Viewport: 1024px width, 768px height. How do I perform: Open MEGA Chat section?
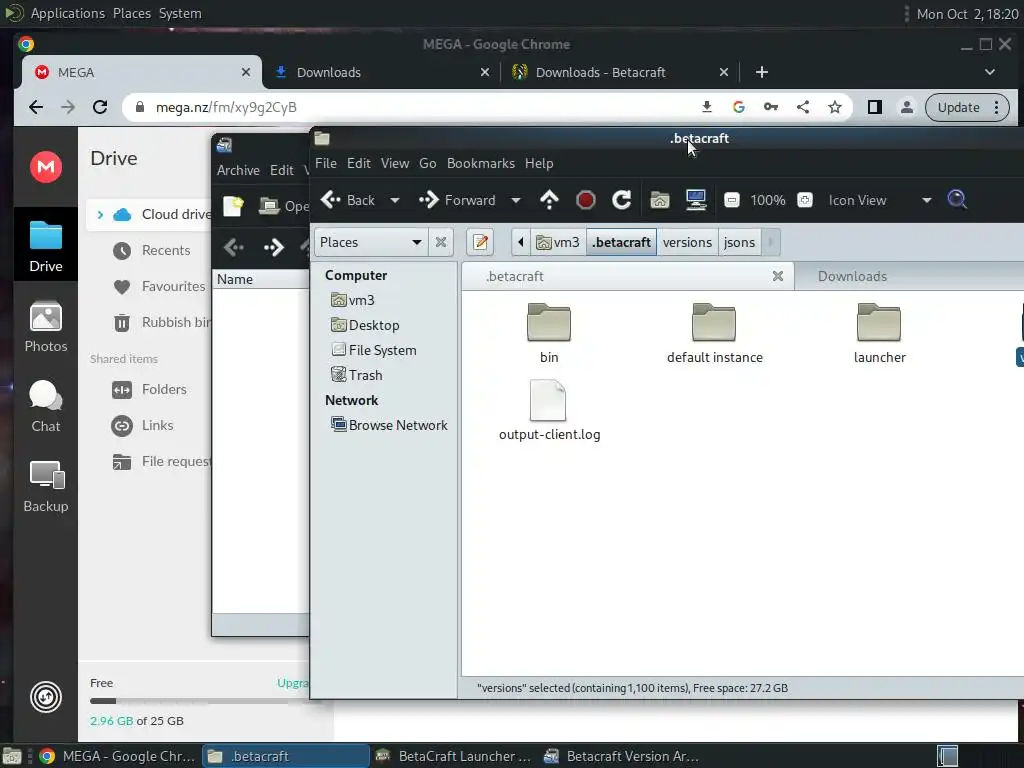[x=46, y=406]
